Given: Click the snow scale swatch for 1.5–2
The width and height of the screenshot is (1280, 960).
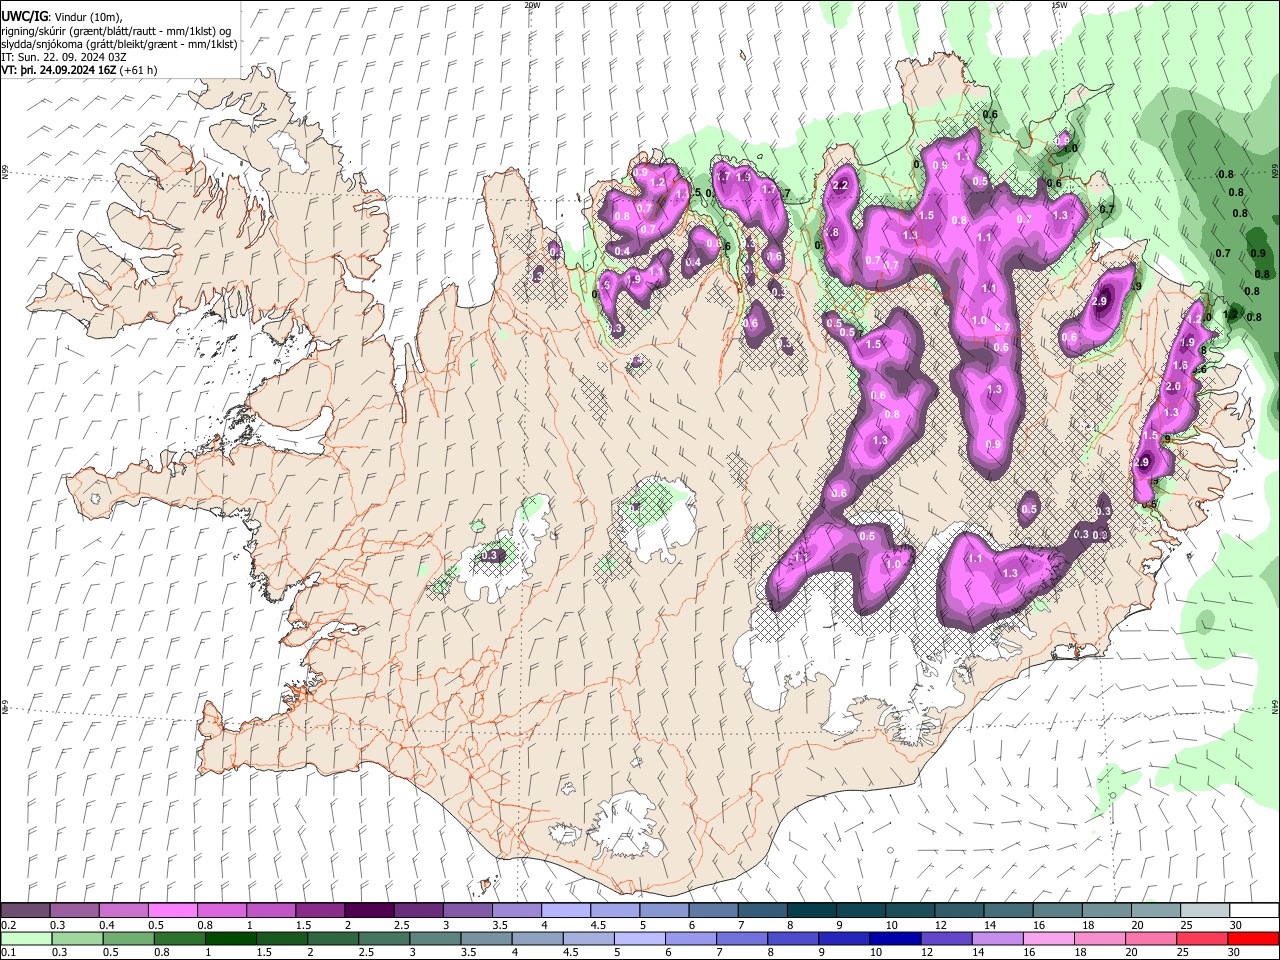Looking at the screenshot, I should point(320,911).
